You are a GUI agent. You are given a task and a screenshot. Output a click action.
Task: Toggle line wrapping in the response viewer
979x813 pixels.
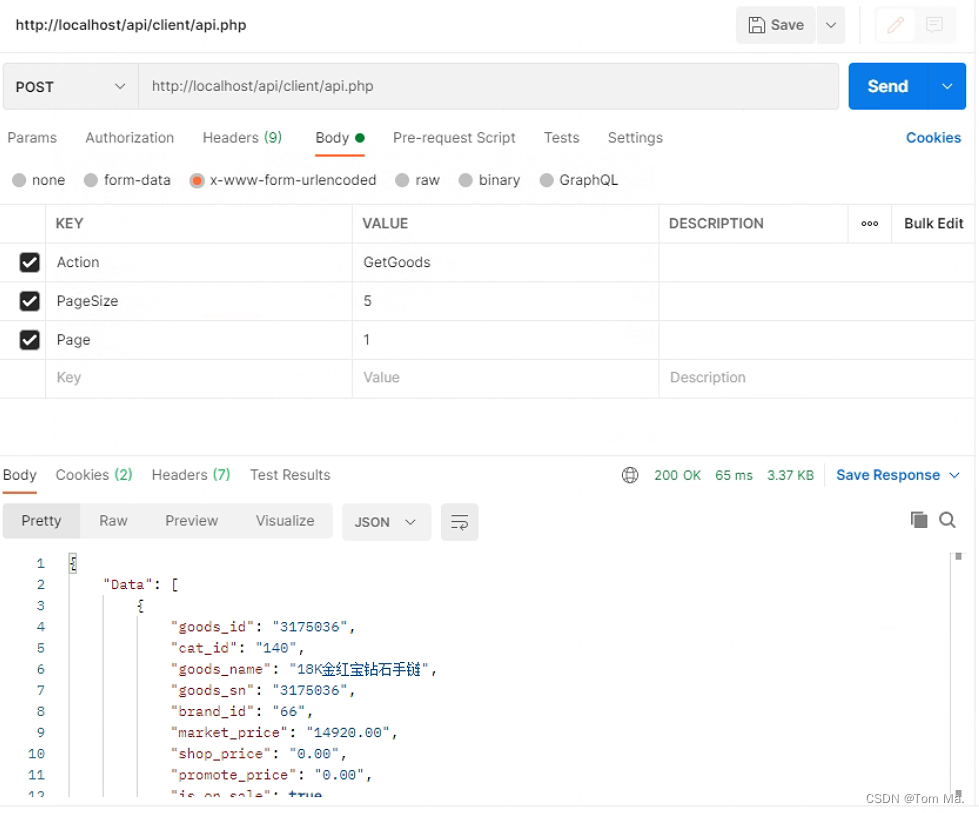pyautogui.click(x=459, y=522)
